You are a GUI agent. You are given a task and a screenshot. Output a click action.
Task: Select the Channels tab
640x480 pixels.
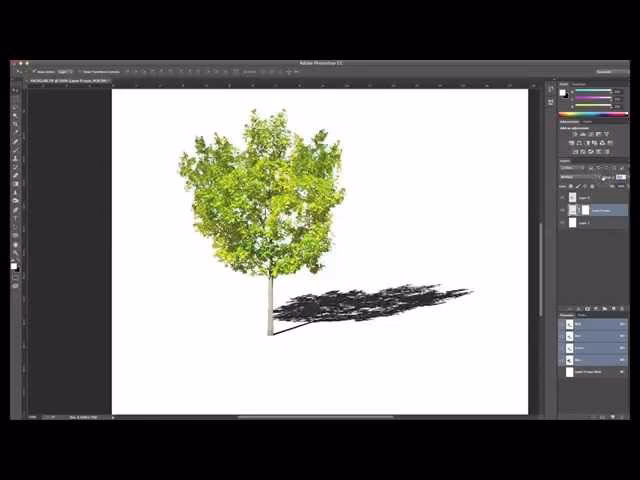(x=567, y=315)
